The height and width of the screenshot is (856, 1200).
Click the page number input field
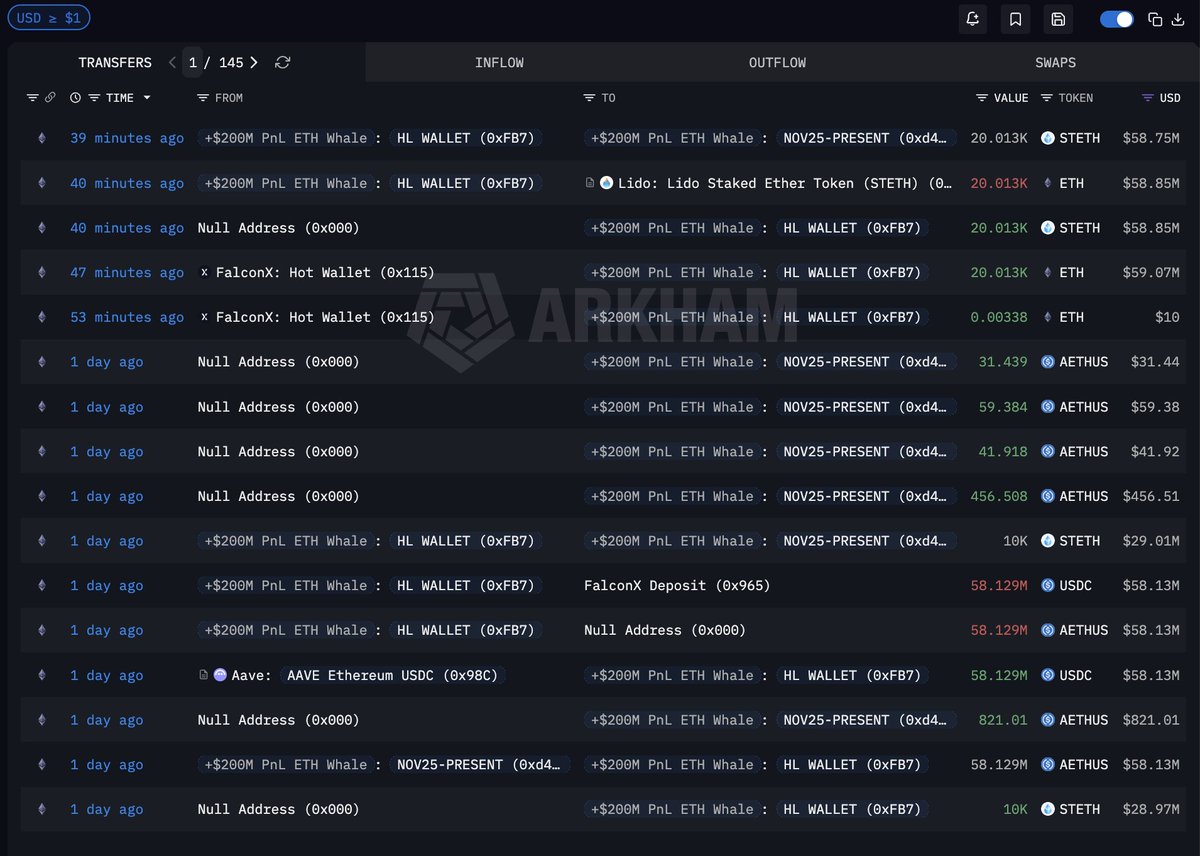[x=193, y=62]
